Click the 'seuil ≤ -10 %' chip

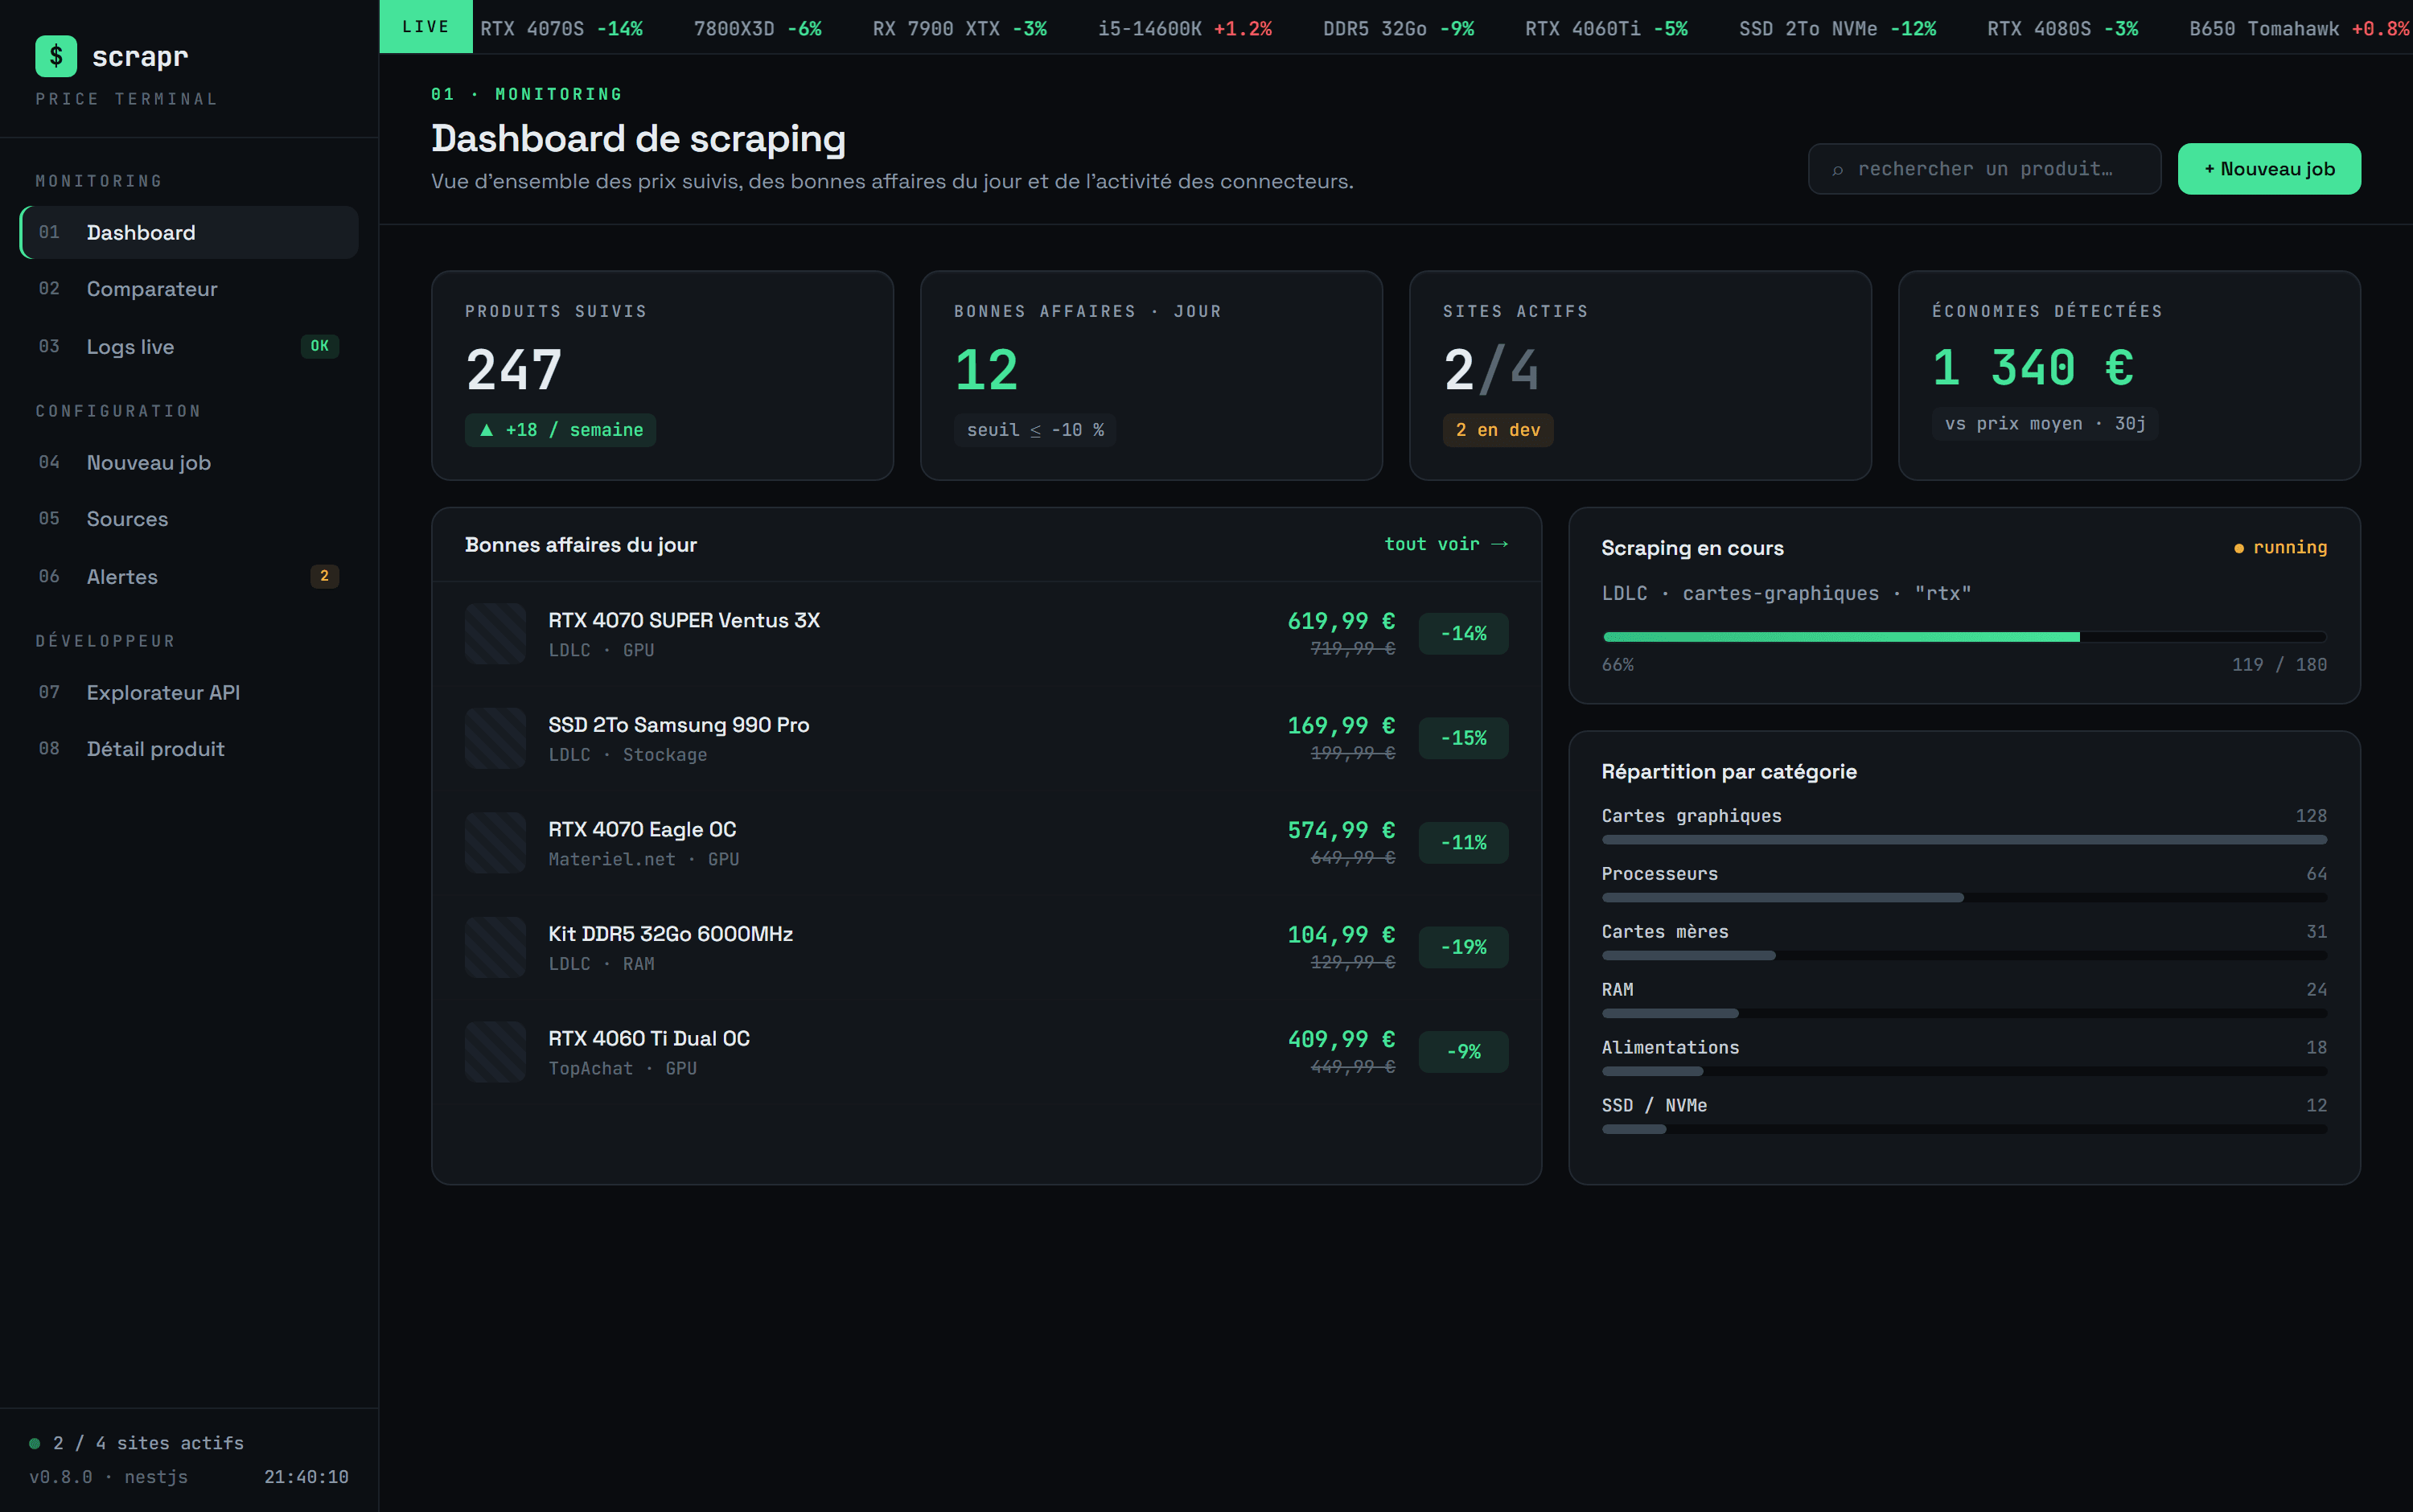1035,430
